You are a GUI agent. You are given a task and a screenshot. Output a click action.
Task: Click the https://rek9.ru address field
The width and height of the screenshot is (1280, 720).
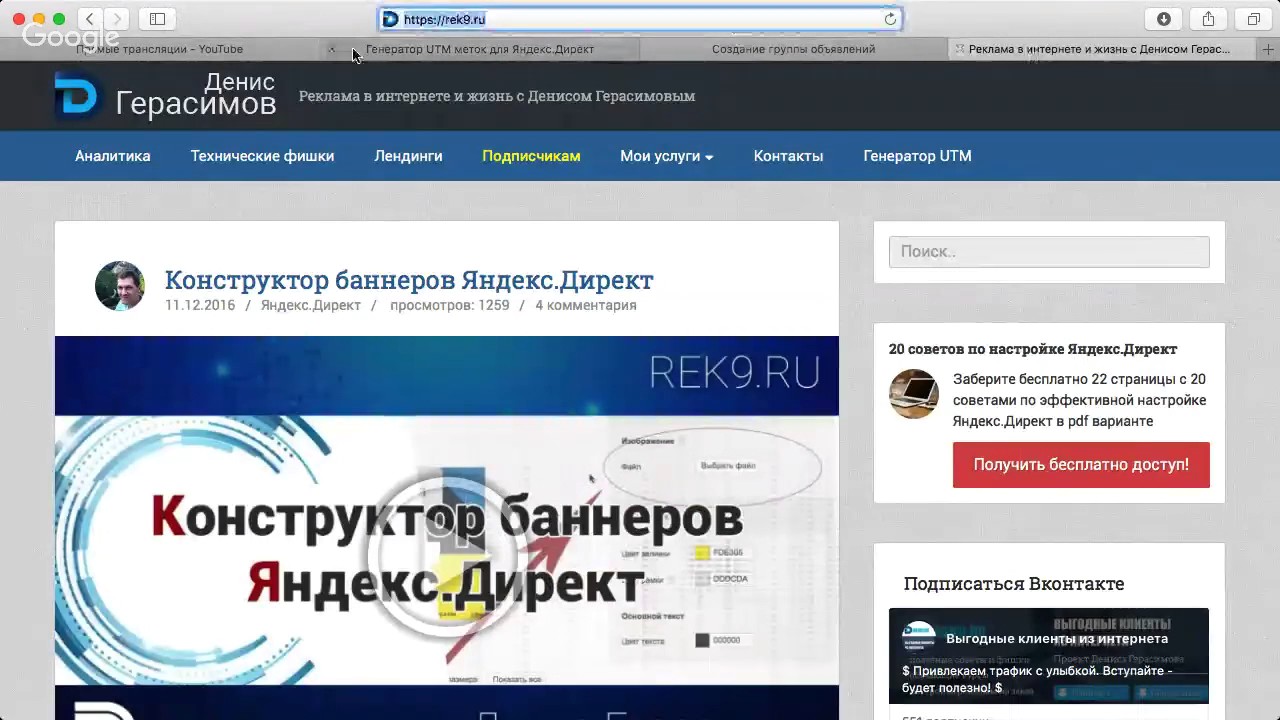click(x=640, y=19)
